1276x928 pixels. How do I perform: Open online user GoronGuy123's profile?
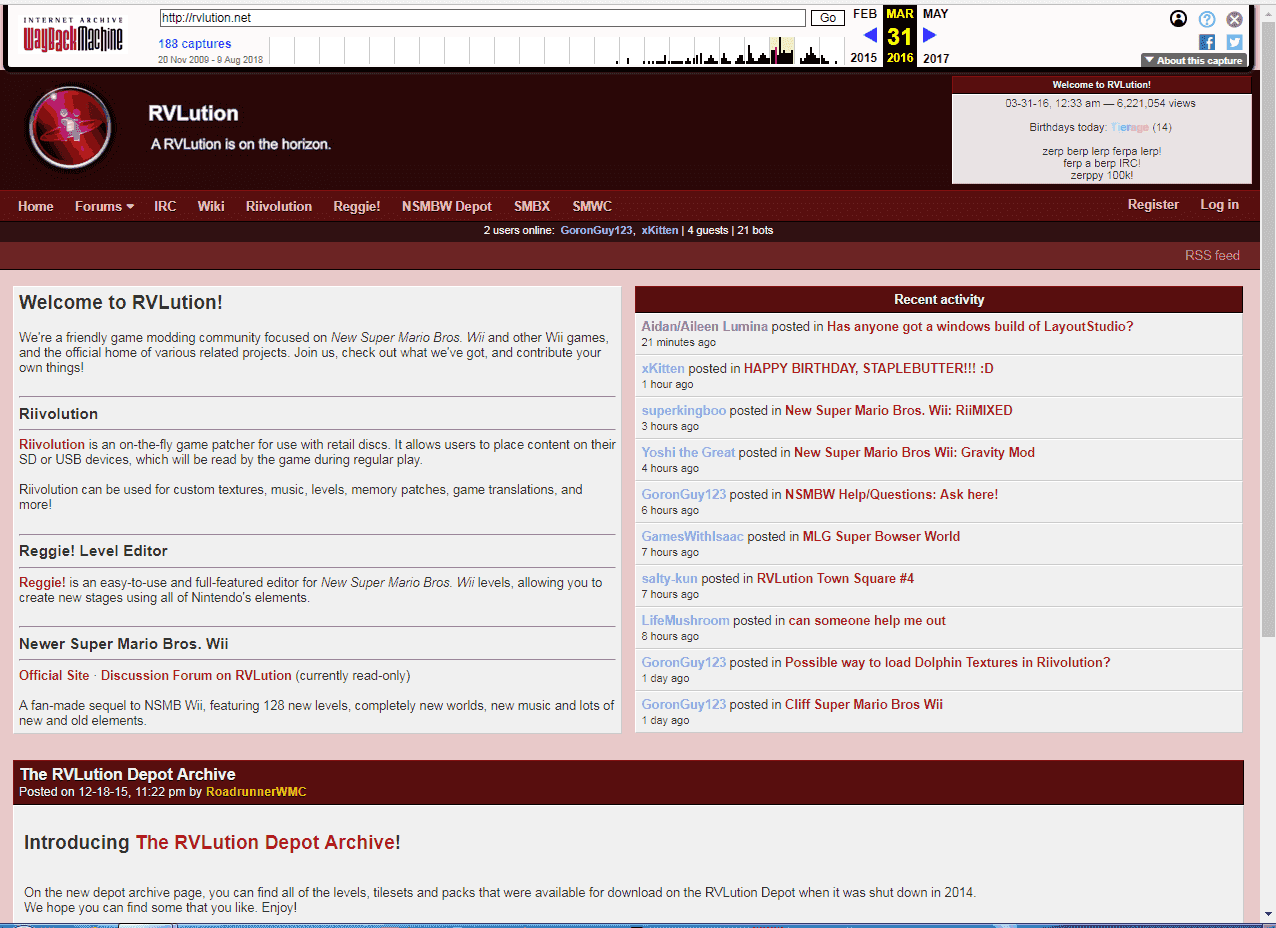(x=597, y=230)
